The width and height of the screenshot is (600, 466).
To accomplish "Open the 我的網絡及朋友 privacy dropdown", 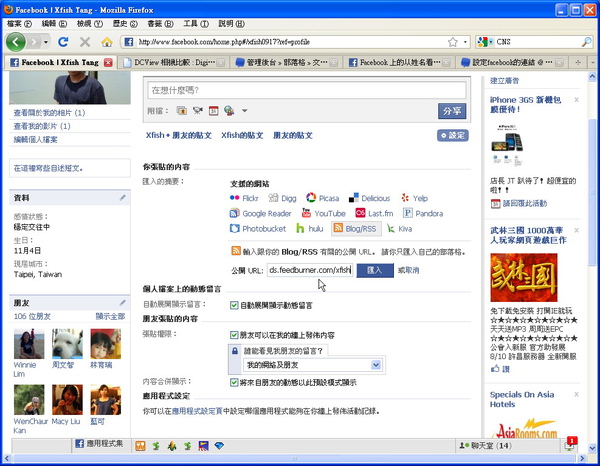I will 312,365.
